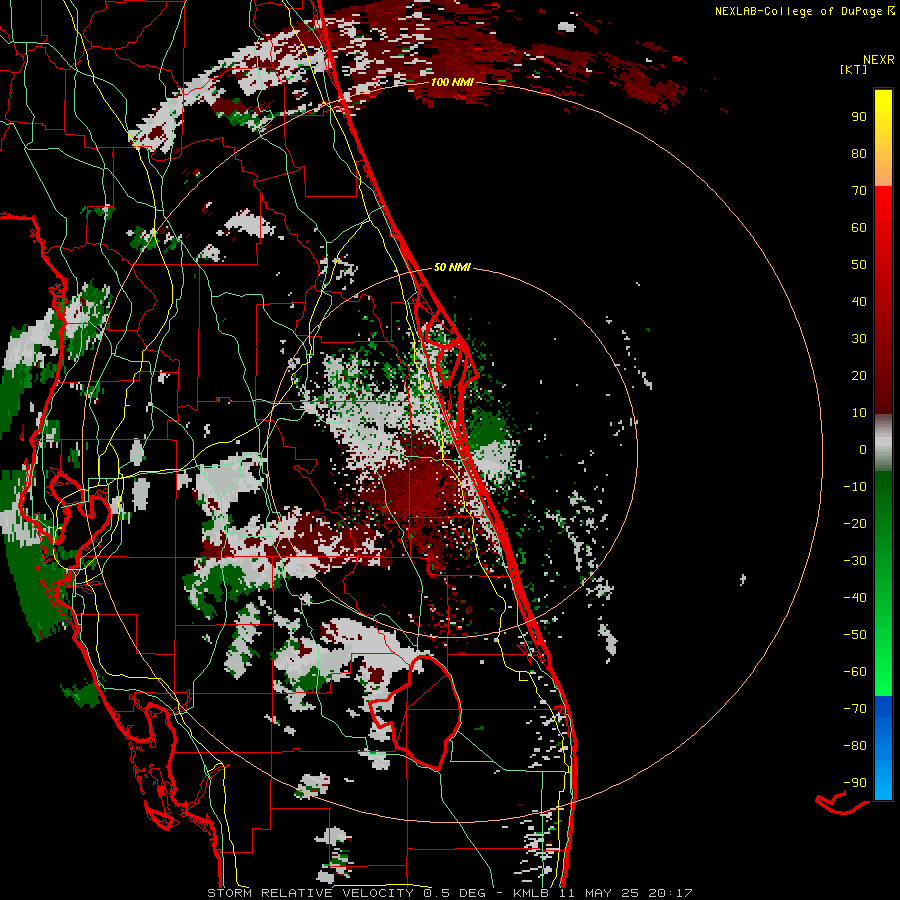Click the 50 NMI range ring label
Screen dimensions: 900x900
452,267
